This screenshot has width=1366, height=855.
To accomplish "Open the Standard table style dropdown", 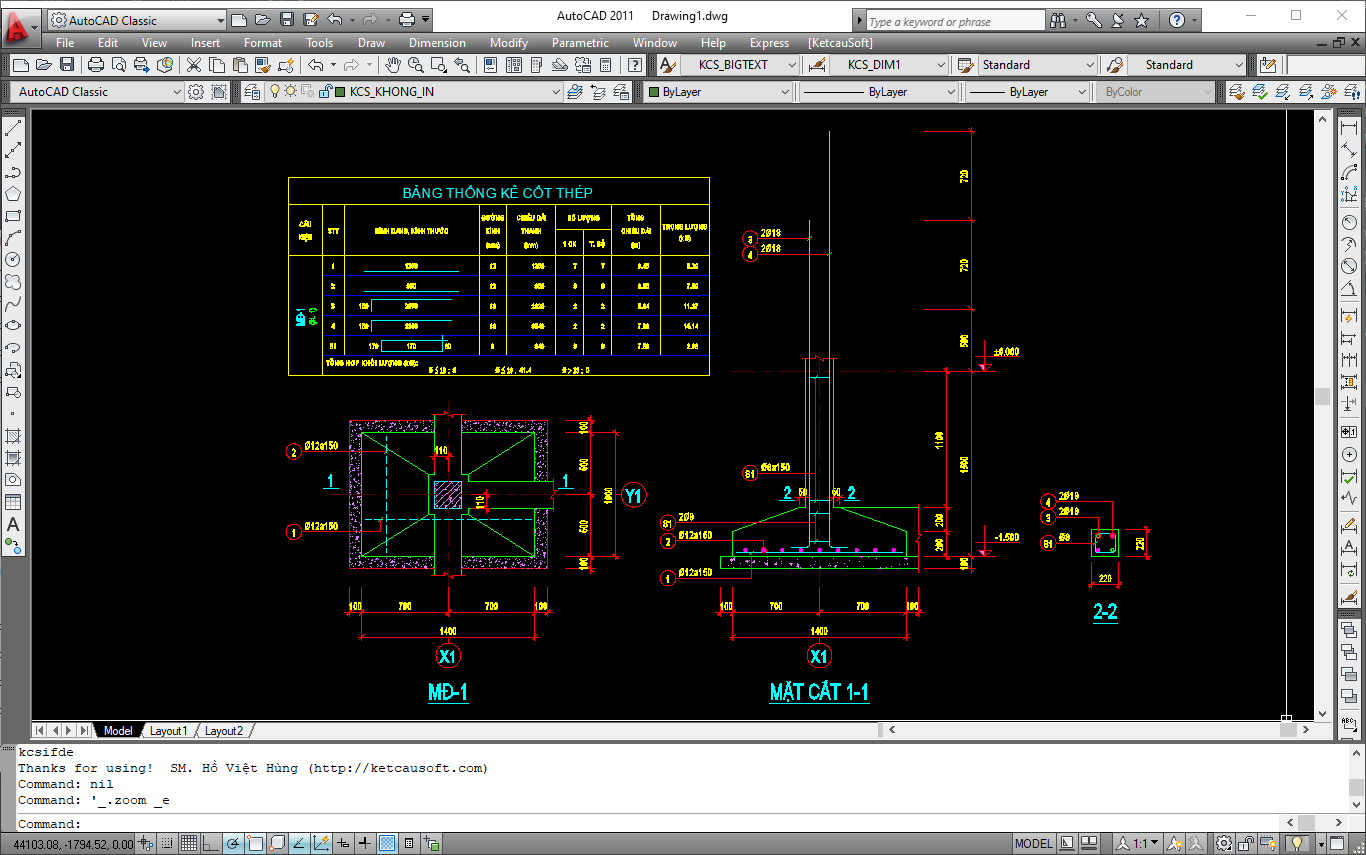I will (x=1037, y=65).
